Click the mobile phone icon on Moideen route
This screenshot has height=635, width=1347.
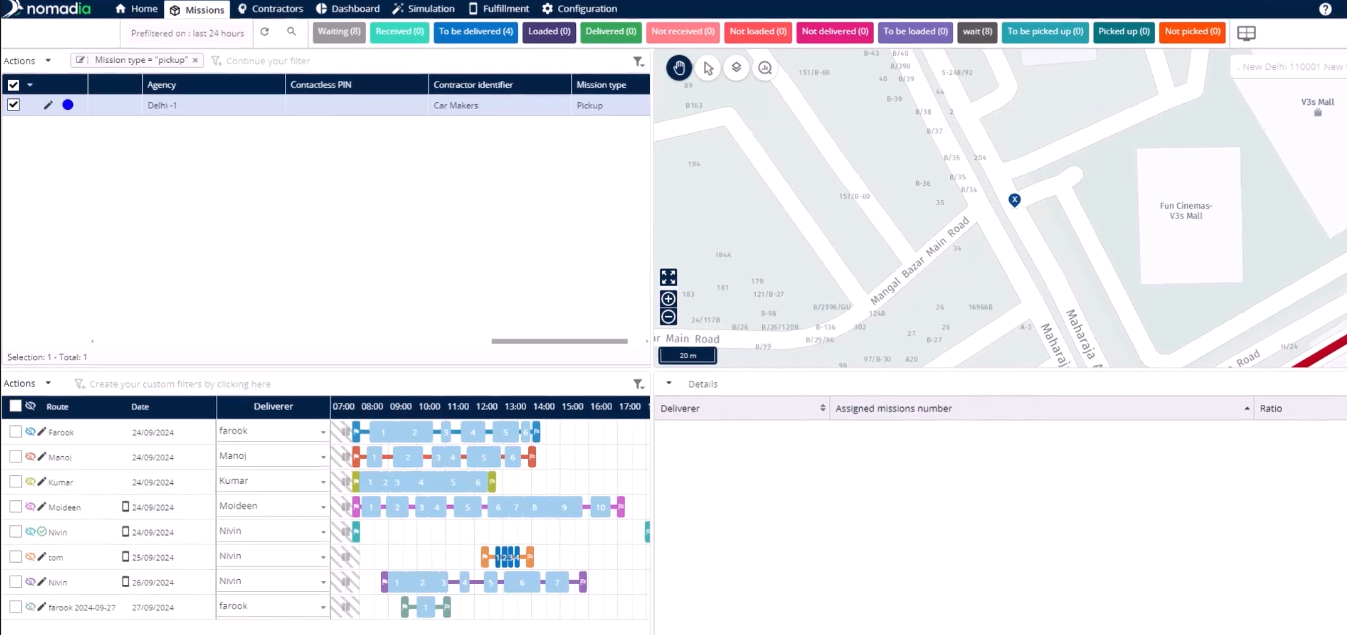coord(126,507)
